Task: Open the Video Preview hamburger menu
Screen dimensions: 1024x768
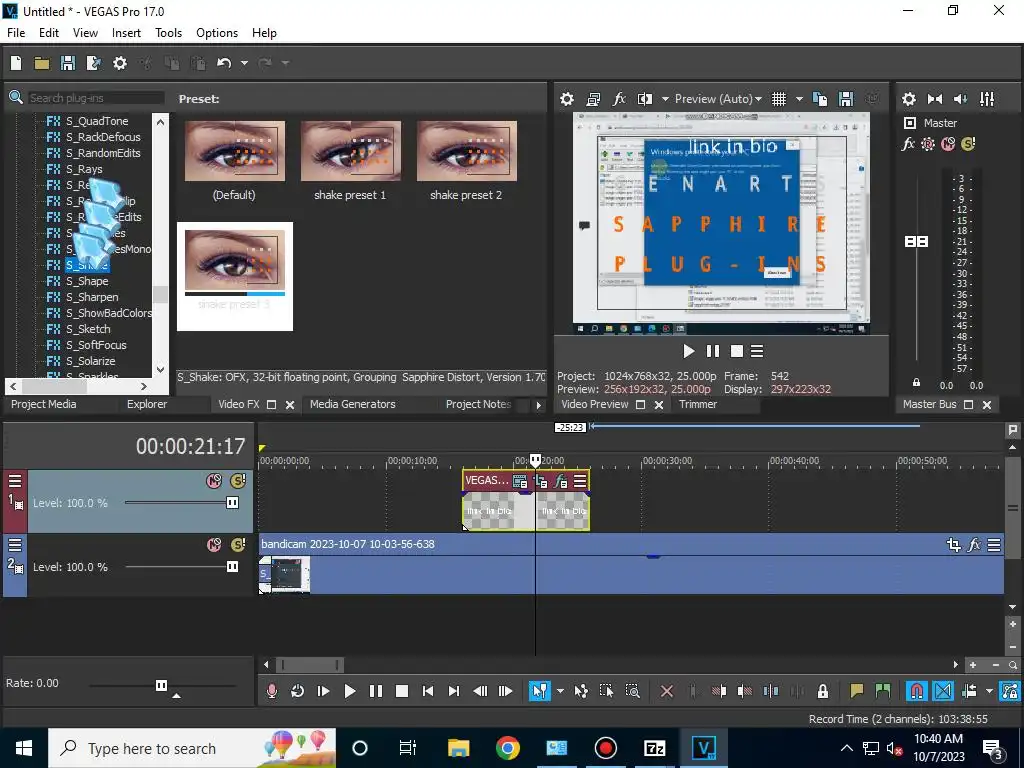Action: point(757,351)
